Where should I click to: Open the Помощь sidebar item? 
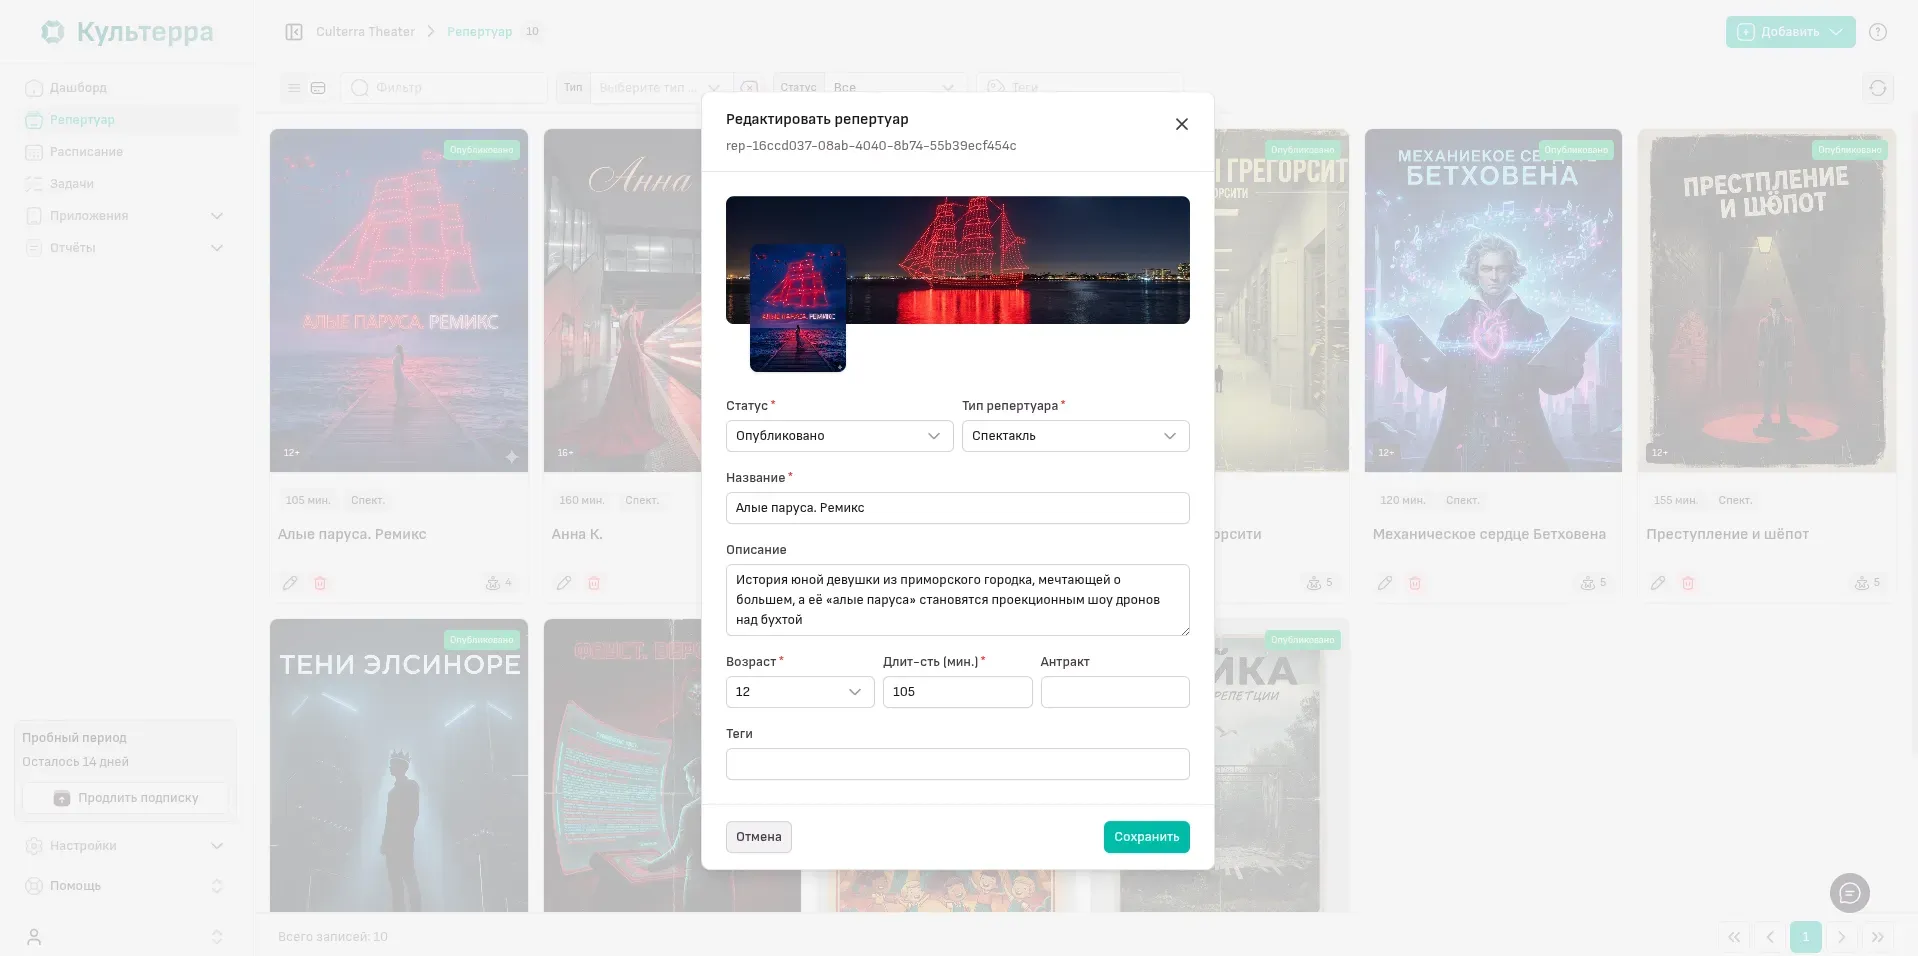point(128,886)
